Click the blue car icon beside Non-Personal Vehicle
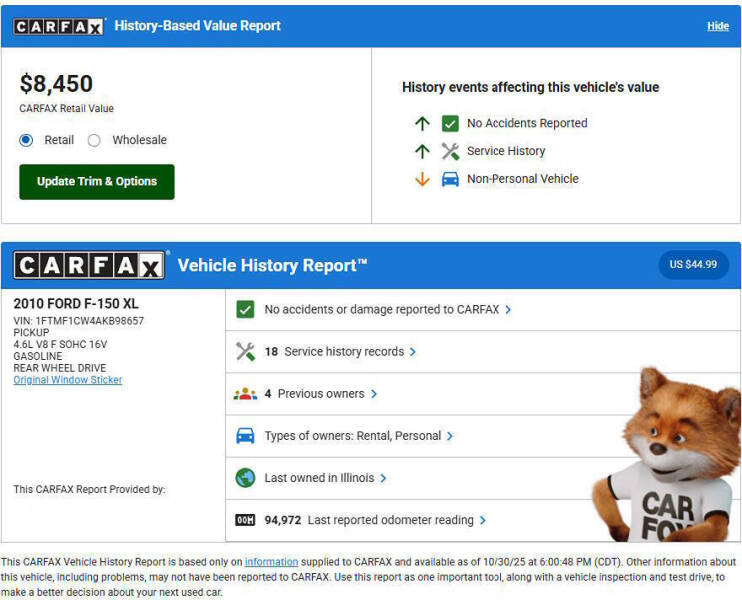 tap(450, 179)
